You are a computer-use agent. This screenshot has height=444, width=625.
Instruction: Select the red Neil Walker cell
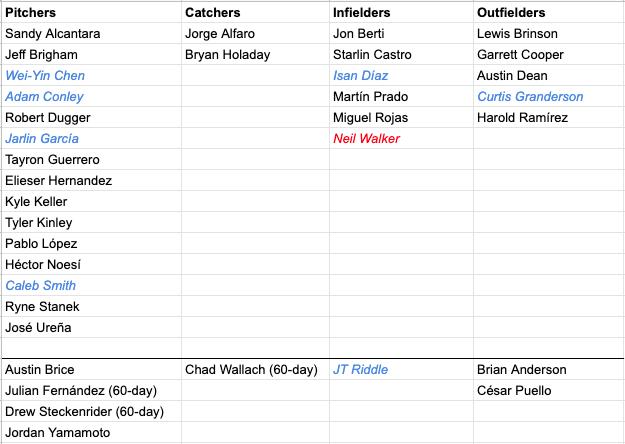[x=366, y=139]
